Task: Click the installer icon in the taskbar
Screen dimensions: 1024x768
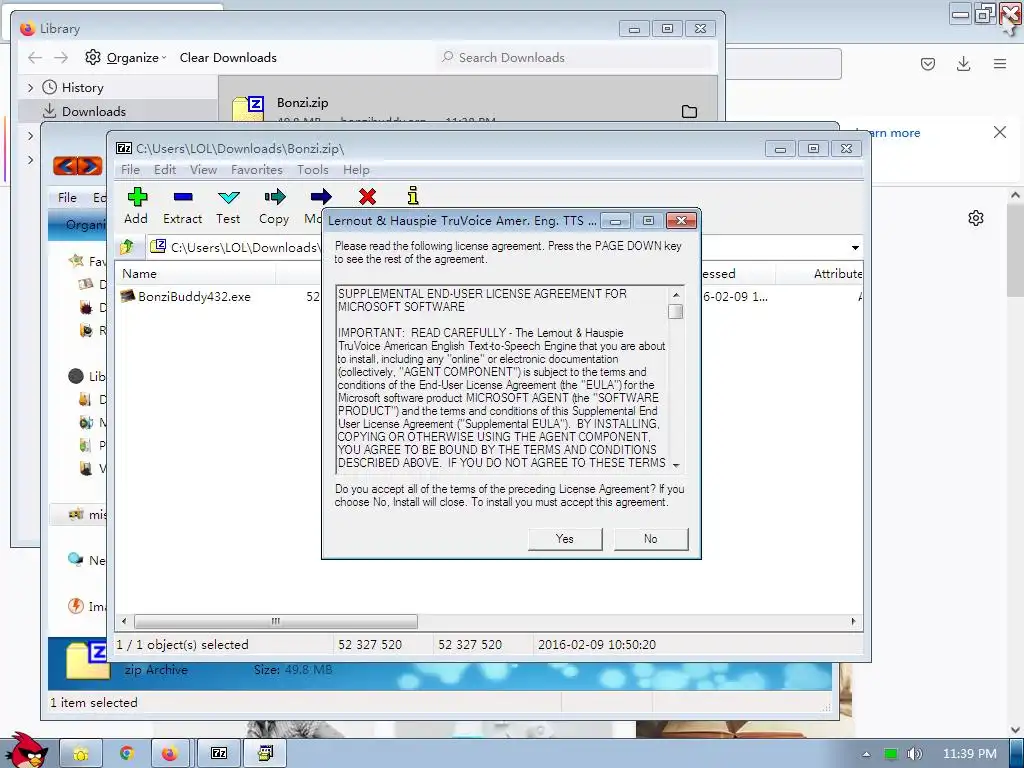Action: [264, 753]
